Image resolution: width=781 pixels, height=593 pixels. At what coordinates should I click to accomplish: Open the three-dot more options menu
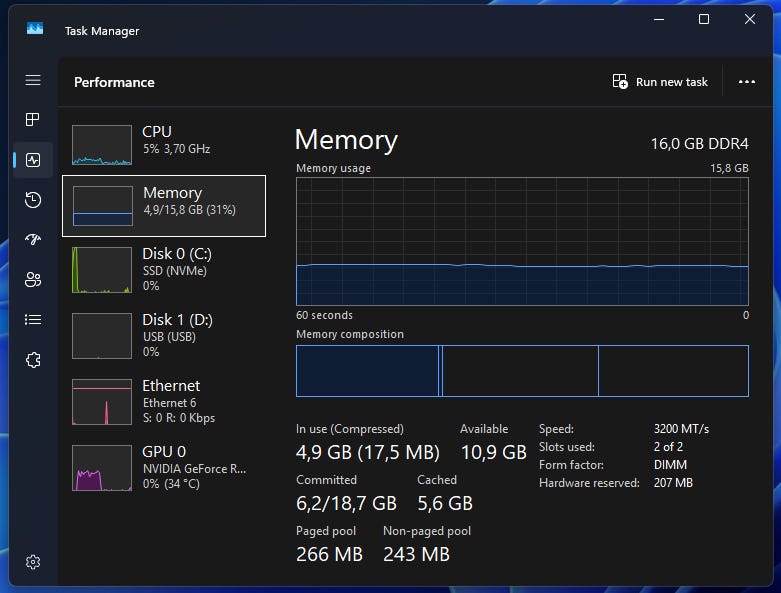pos(746,82)
